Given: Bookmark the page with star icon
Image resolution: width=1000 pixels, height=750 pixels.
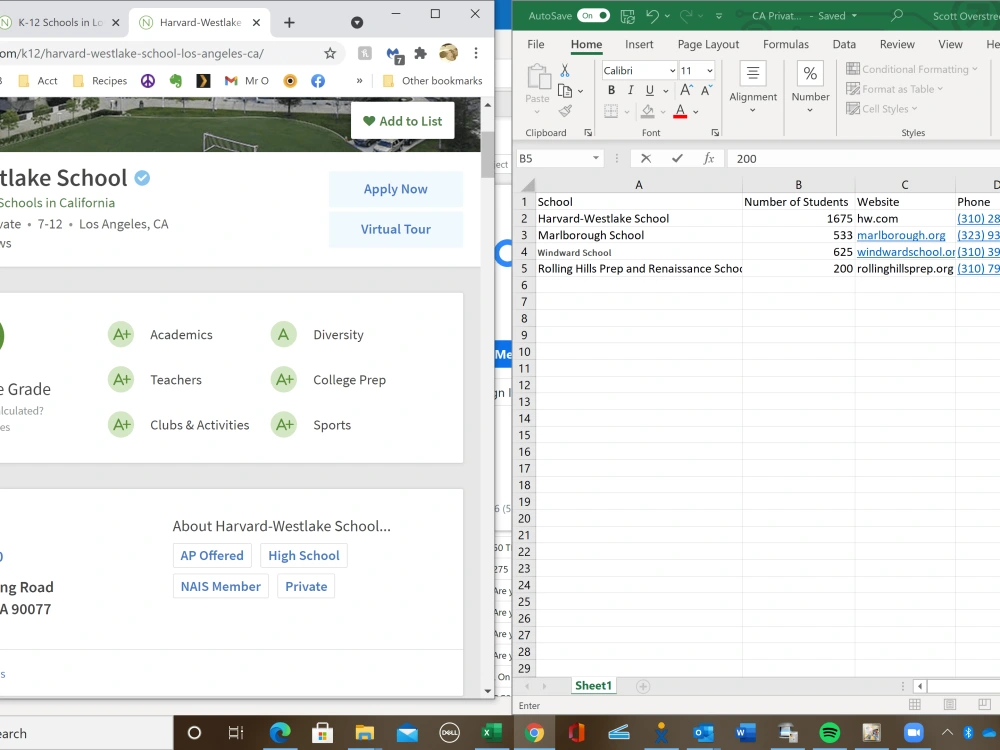Looking at the screenshot, I should (330, 54).
